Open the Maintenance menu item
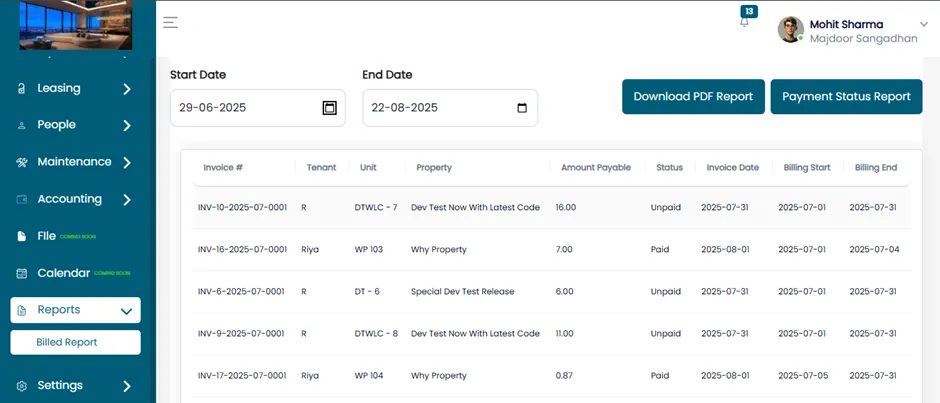The width and height of the screenshot is (940, 403). tap(76, 162)
